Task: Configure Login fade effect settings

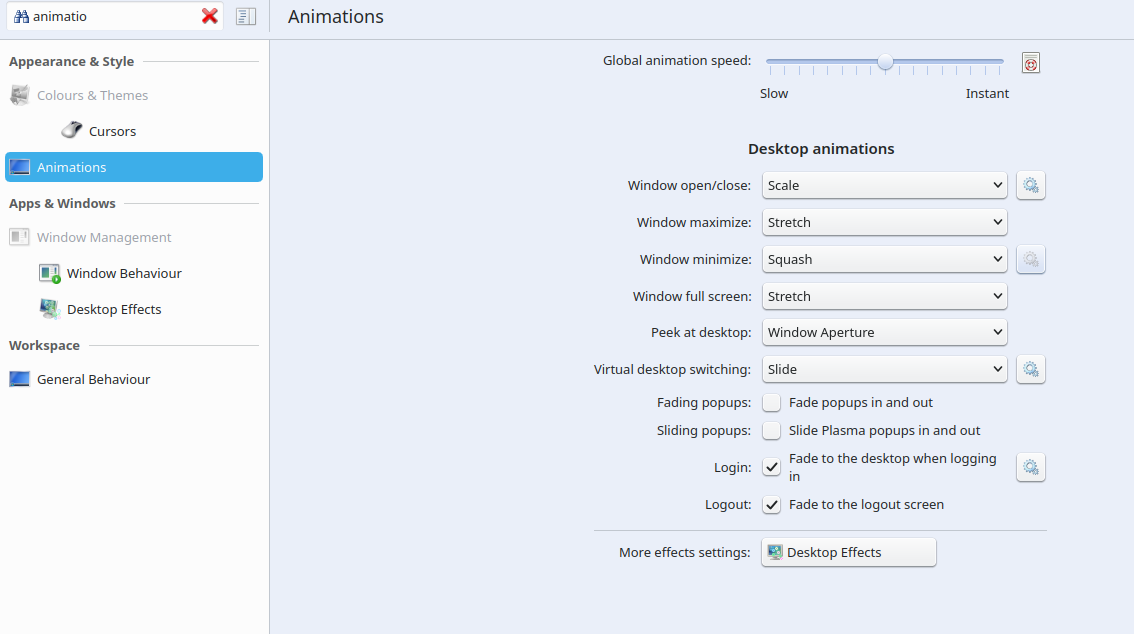Action: click(x=1031, y=467)
